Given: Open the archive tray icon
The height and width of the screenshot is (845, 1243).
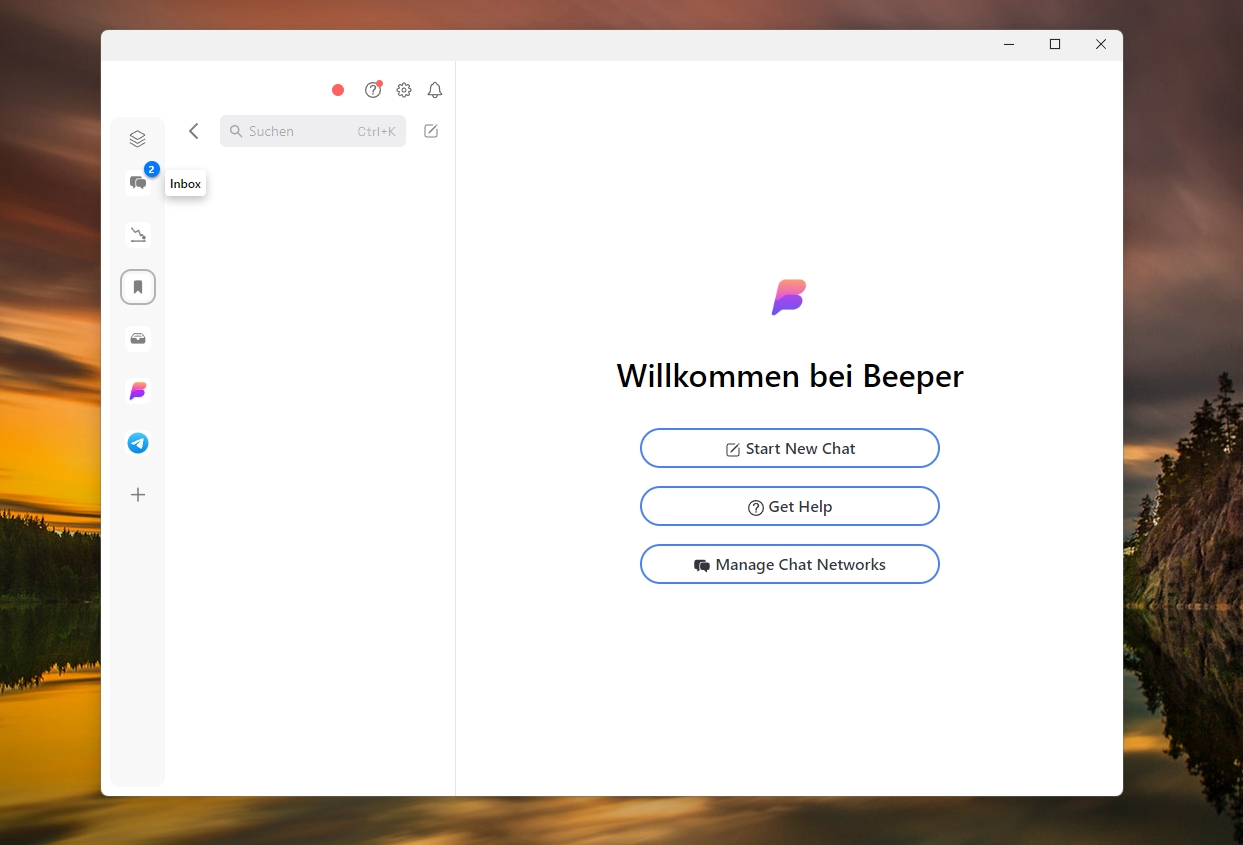Looking at the screenshot, I should [138, 339].
